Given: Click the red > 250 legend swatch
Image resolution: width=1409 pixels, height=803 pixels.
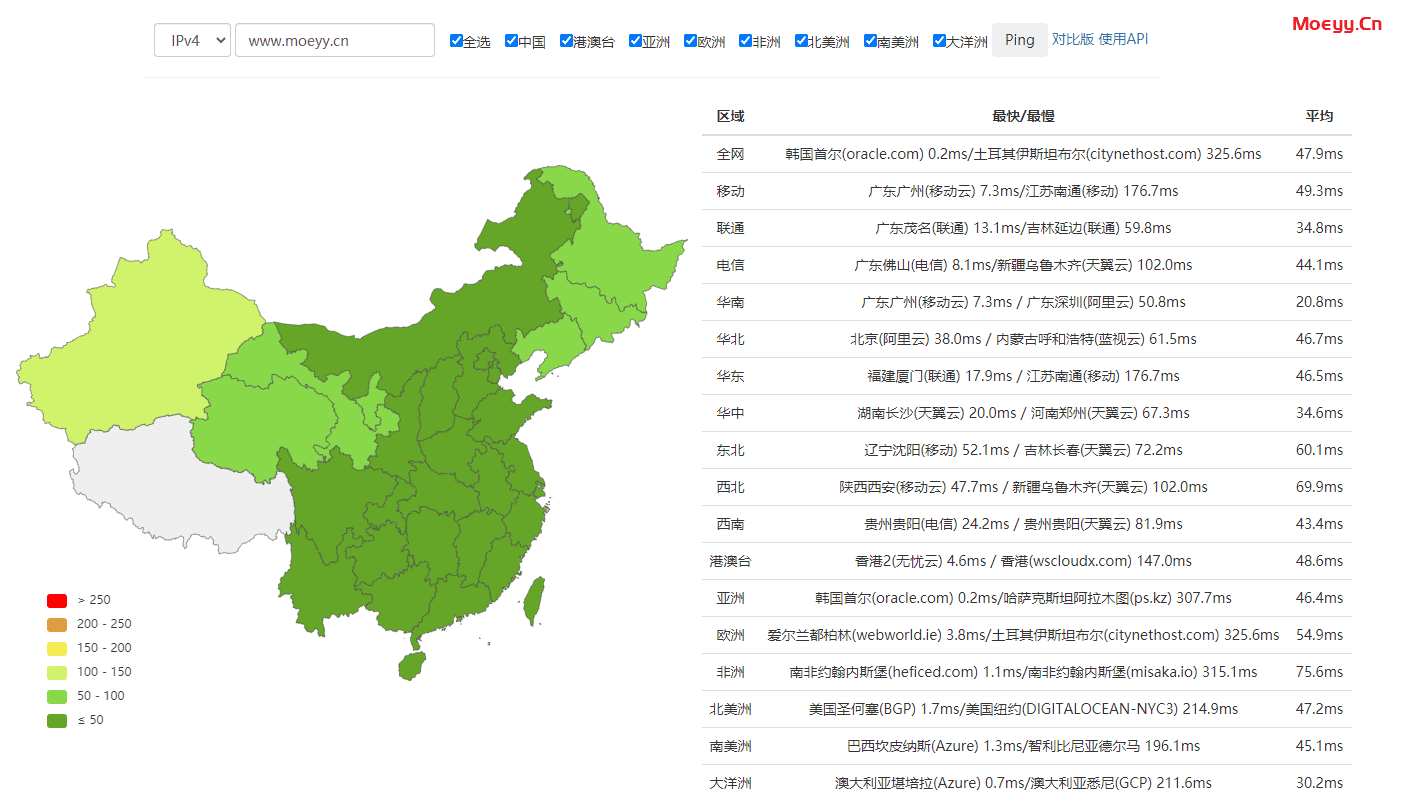Looking at the screenshot, I should [x=57, y=601].
